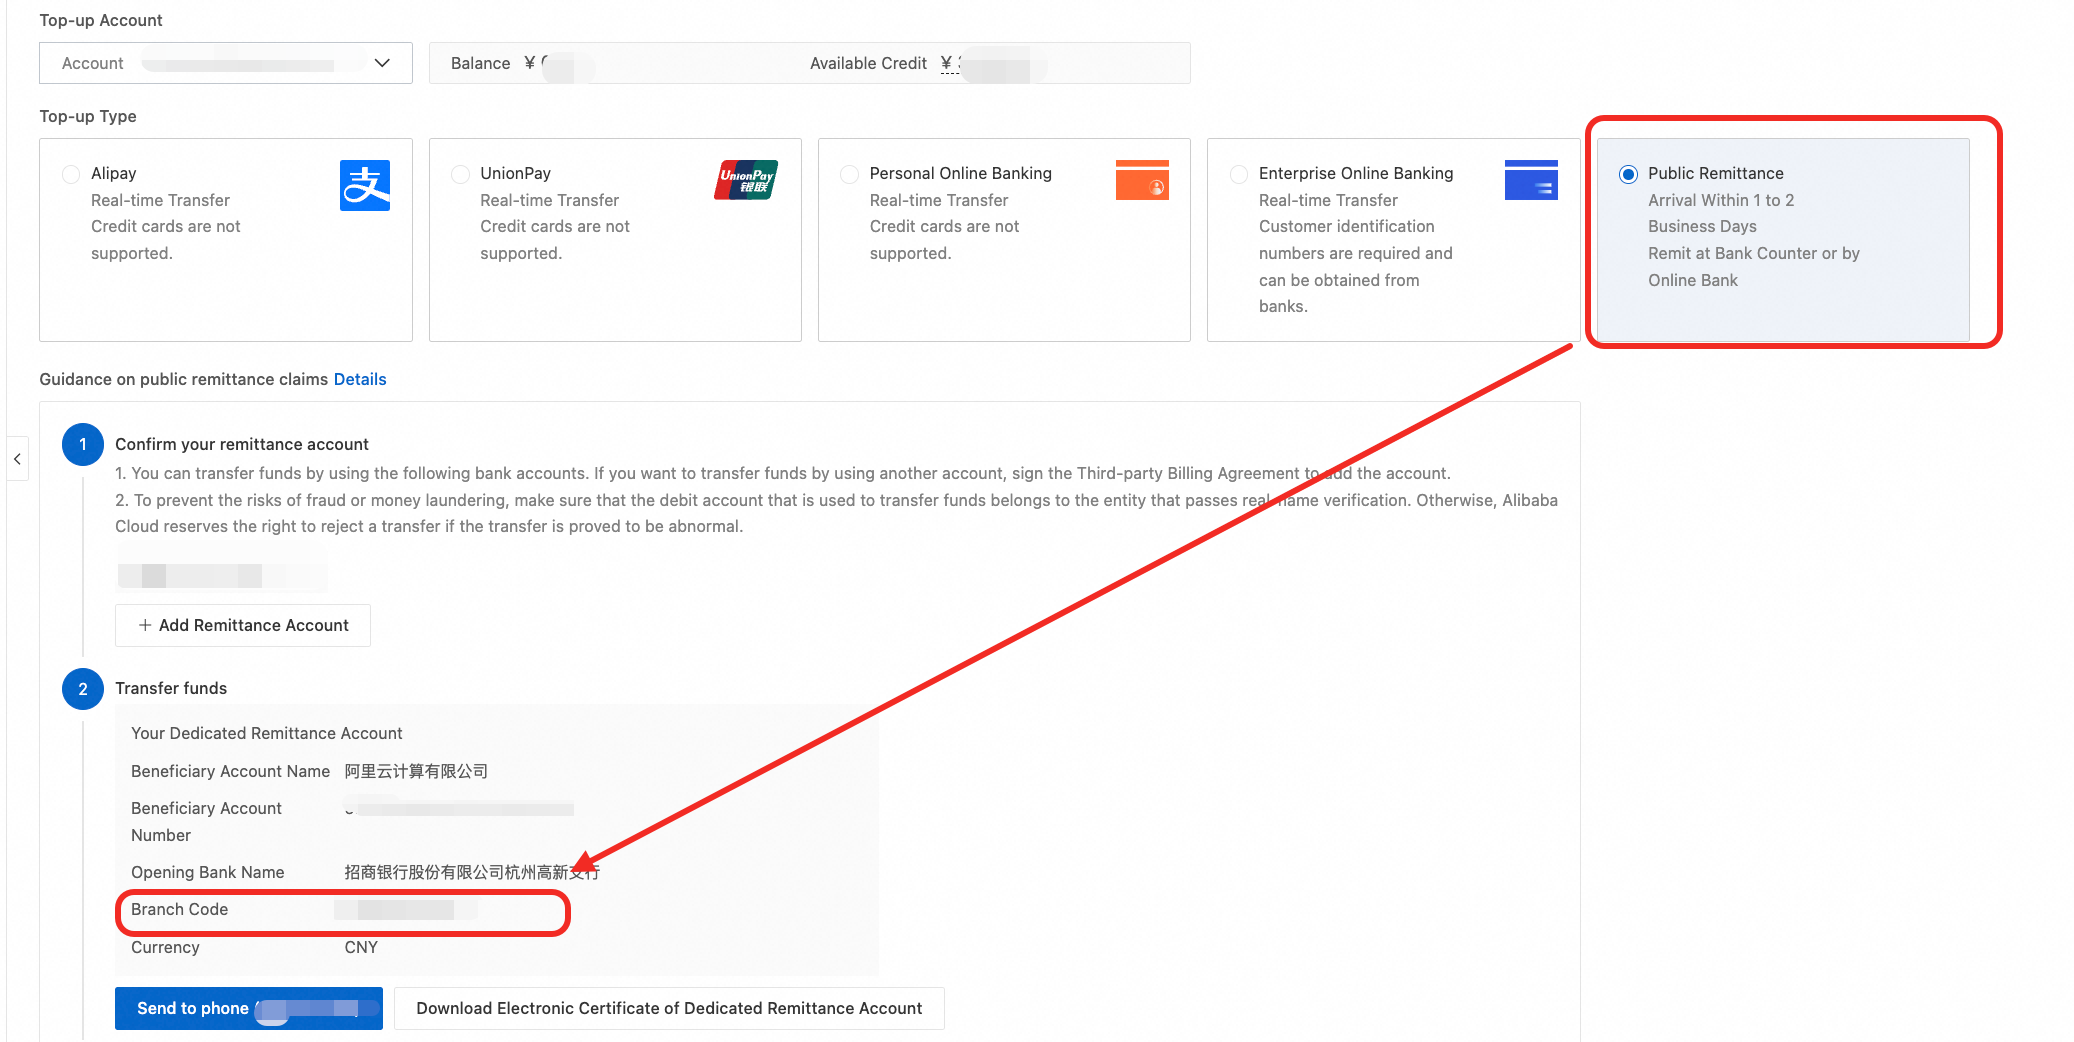Click the Enterprise Online Banking card icon
The height and width of the screenshot is (1042, 2074).
pos(1531,180)
